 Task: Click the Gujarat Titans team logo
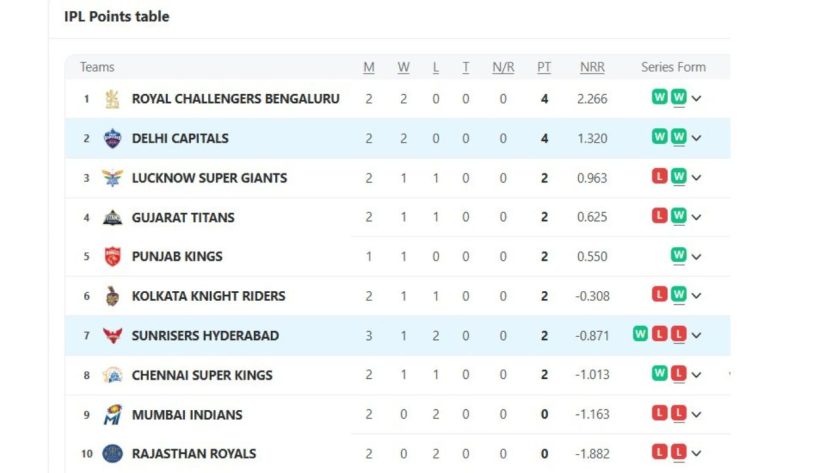[x=113, y=217]
